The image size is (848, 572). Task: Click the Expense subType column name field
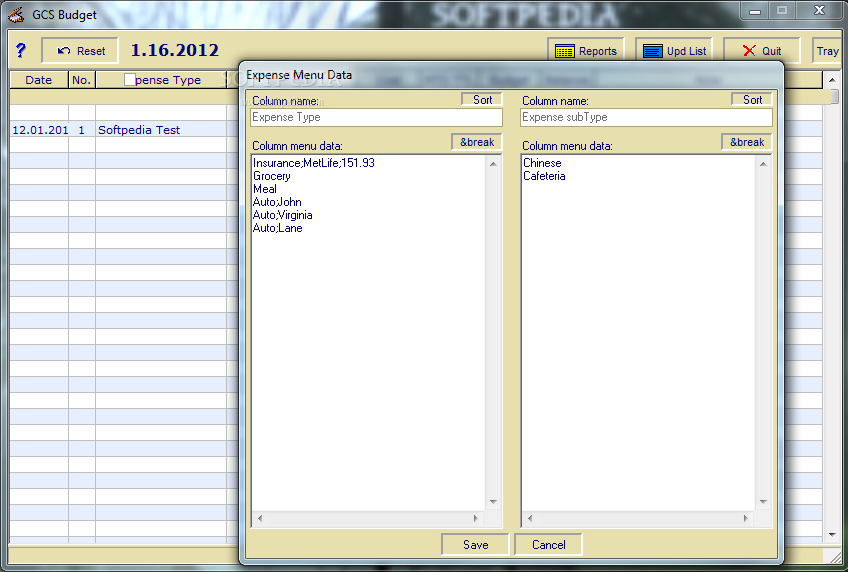click(x=646, y=117)
